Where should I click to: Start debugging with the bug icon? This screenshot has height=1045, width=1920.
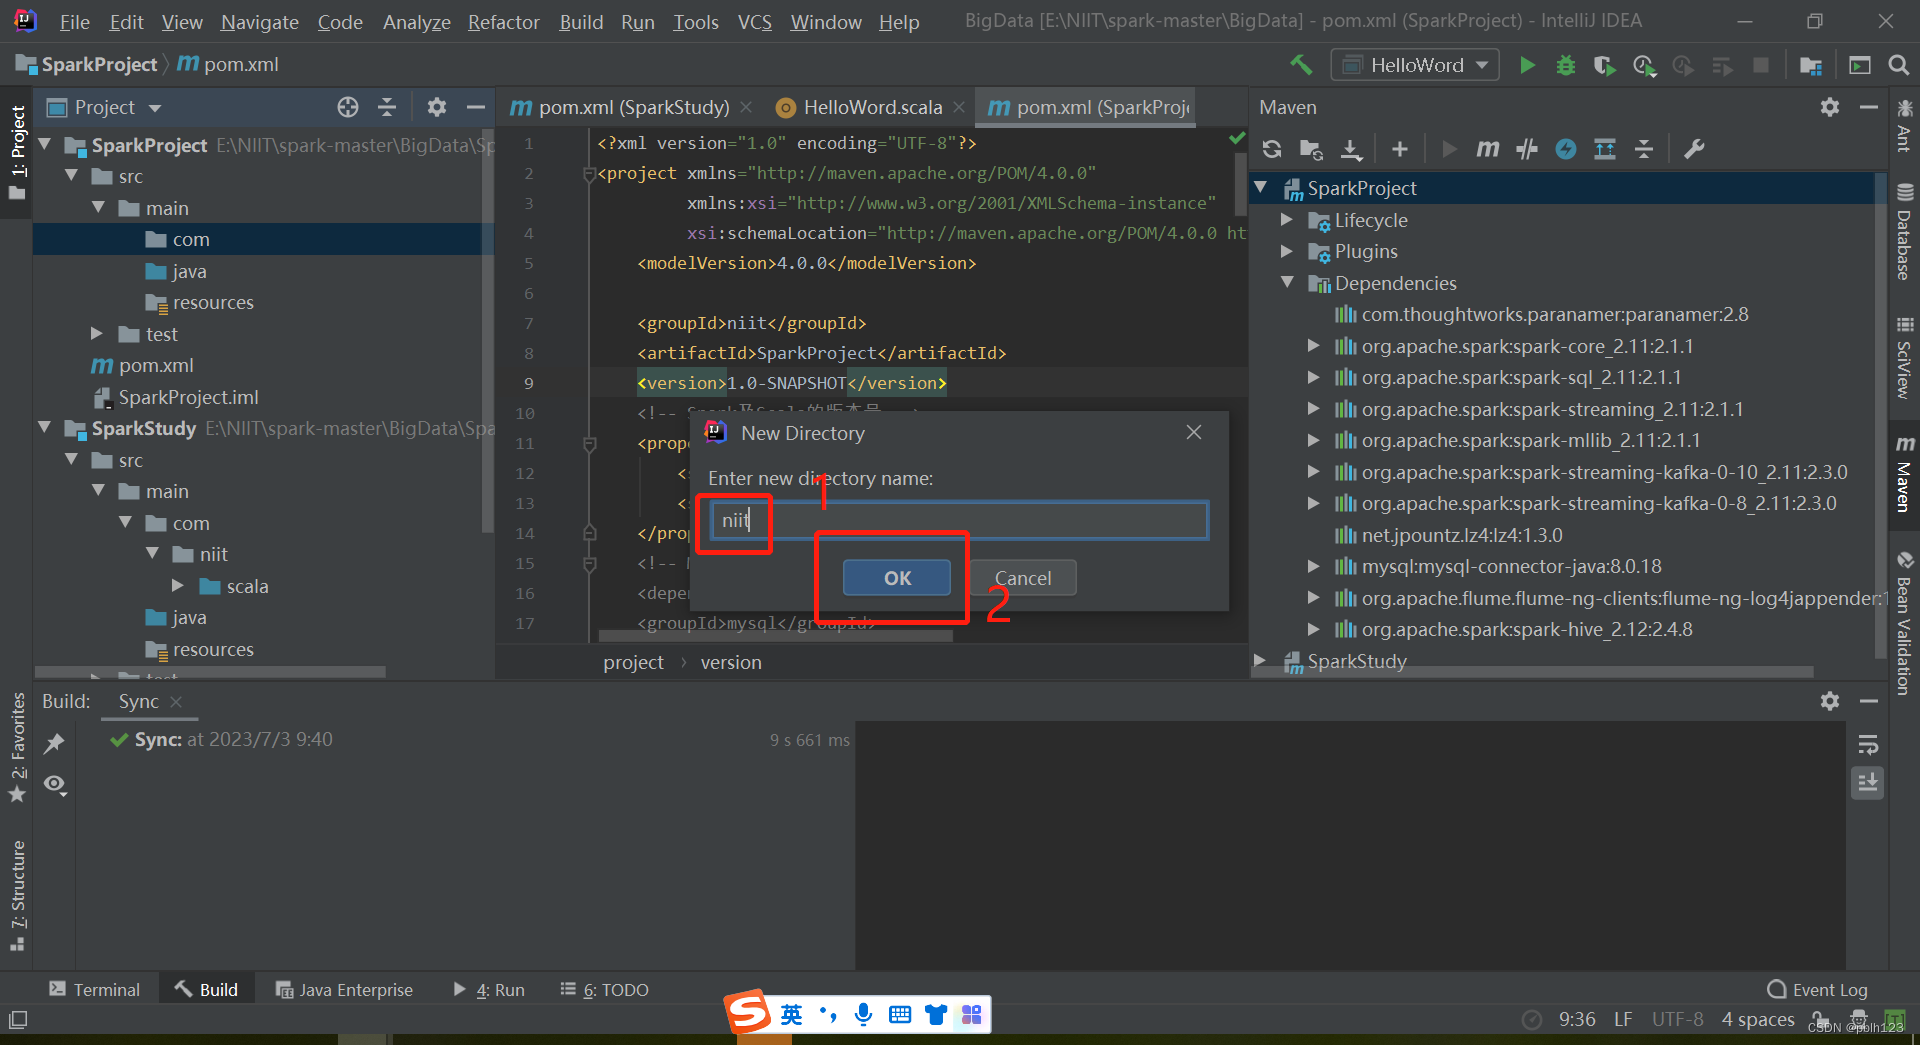click(1566, 65)
